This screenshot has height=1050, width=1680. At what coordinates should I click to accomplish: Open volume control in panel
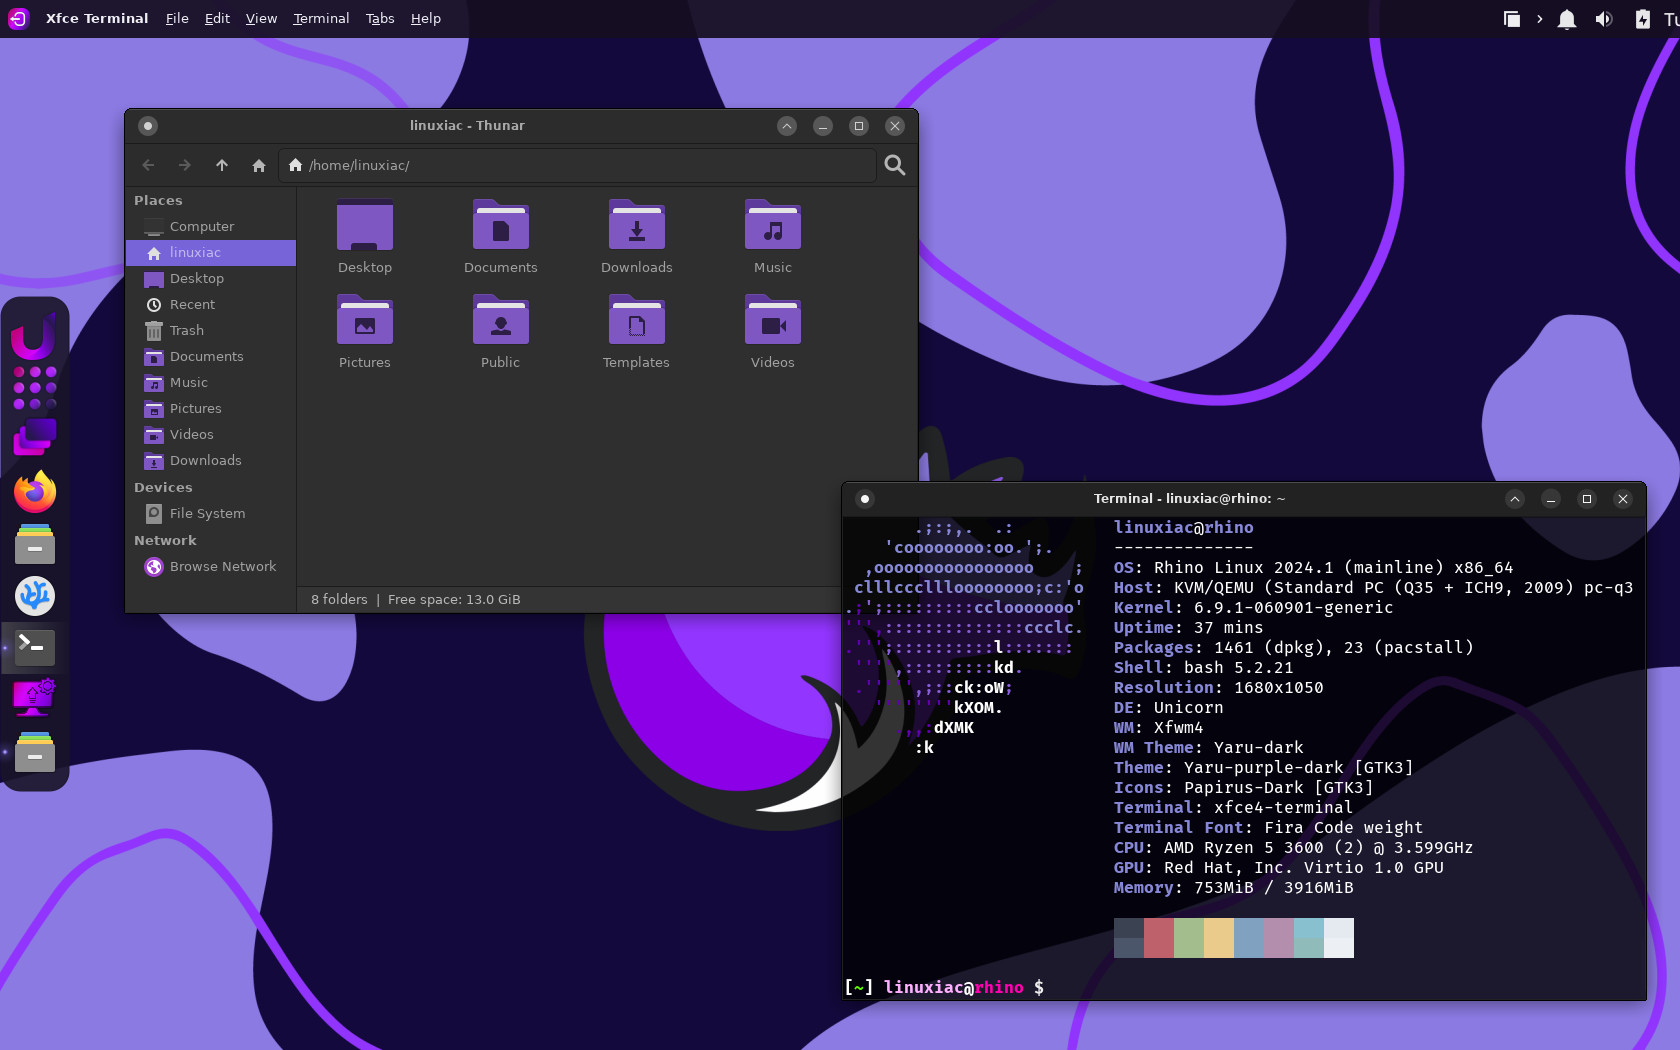click(1604, 19)
